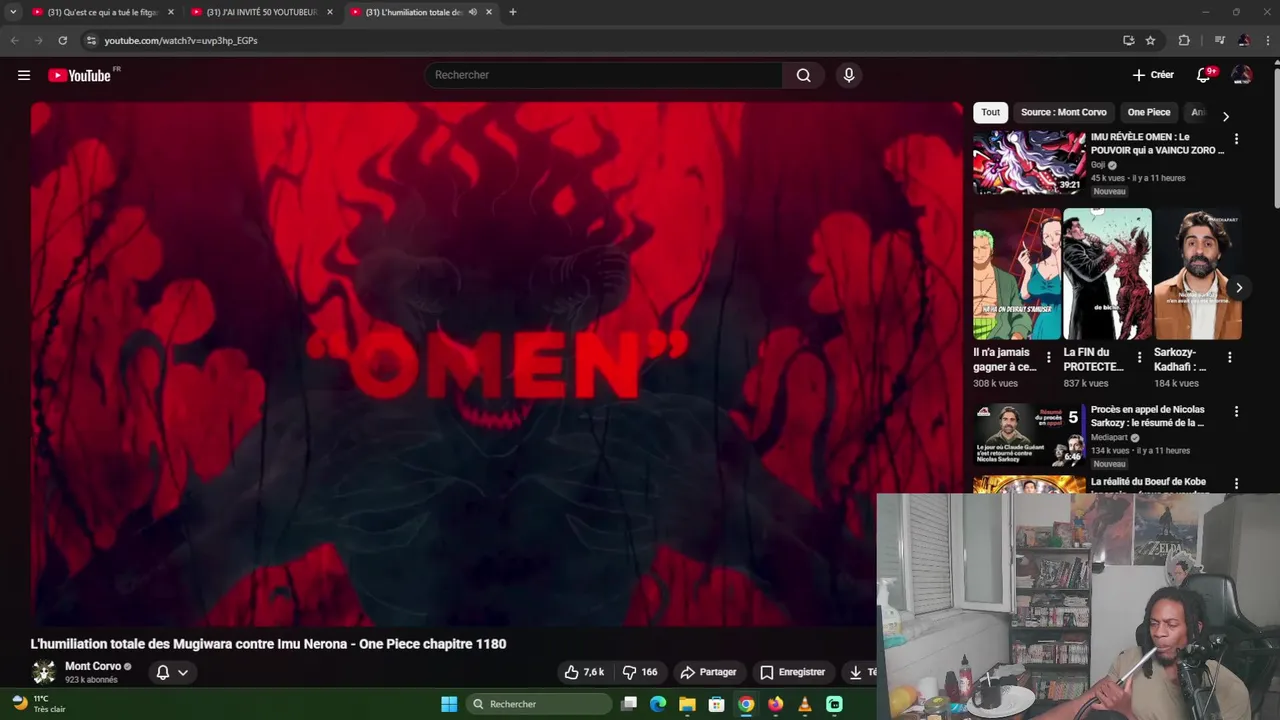Open the weather widget showing 11°C

40,704
